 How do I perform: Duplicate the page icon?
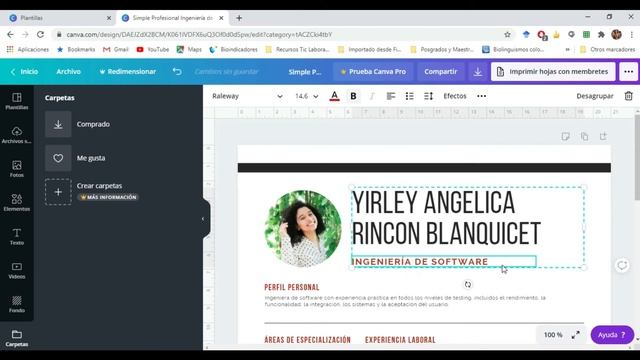coord(584,136)
